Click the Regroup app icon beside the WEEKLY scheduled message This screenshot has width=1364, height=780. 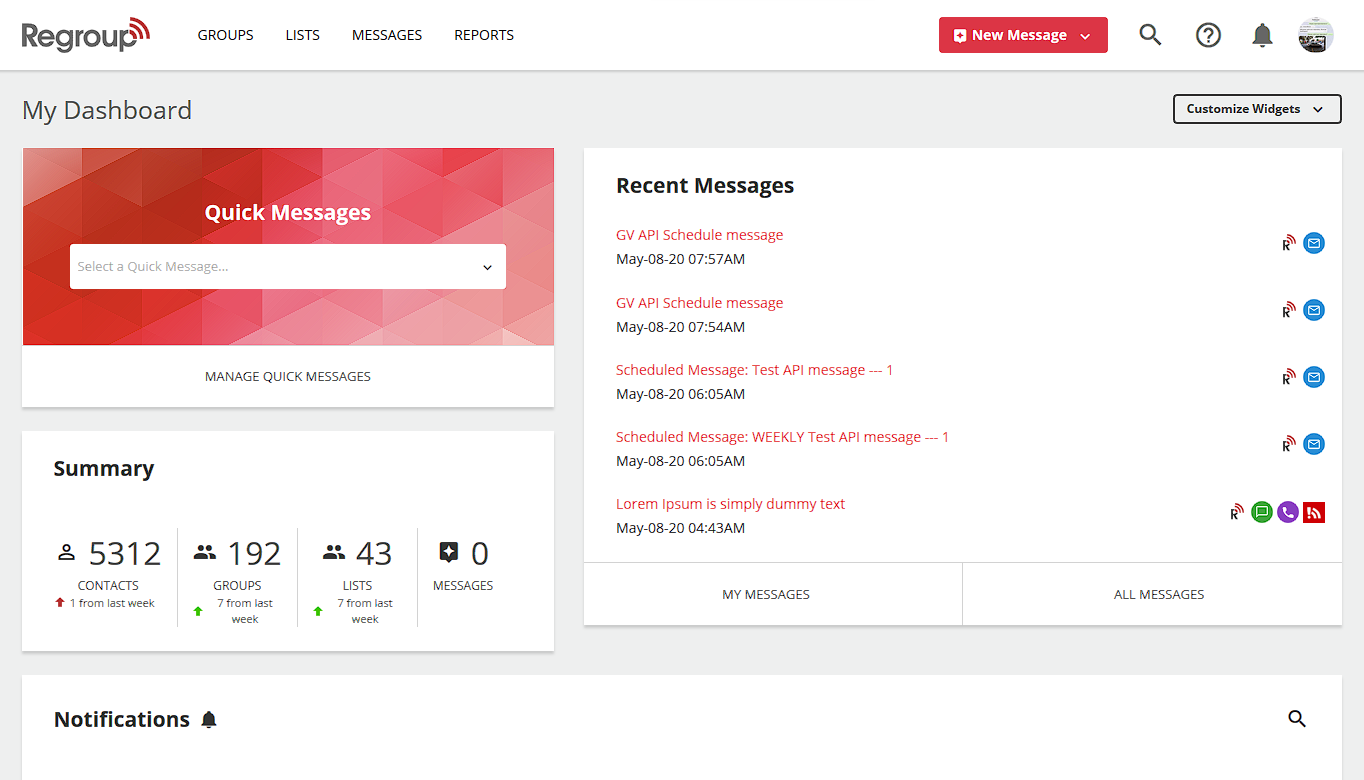click(1288, 443)
